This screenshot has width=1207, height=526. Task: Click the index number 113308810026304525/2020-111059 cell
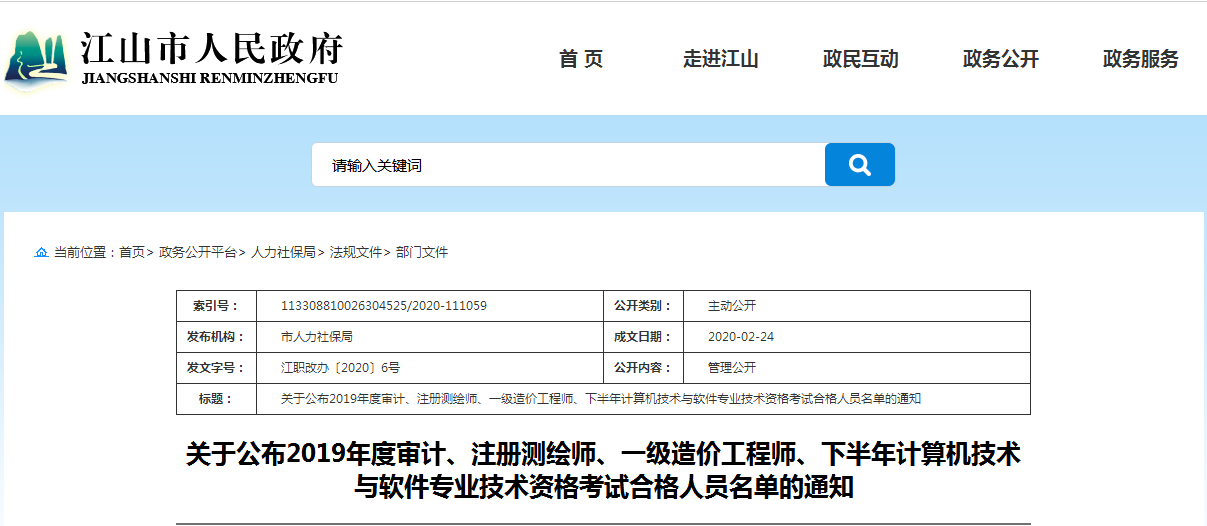coord(428,306)
